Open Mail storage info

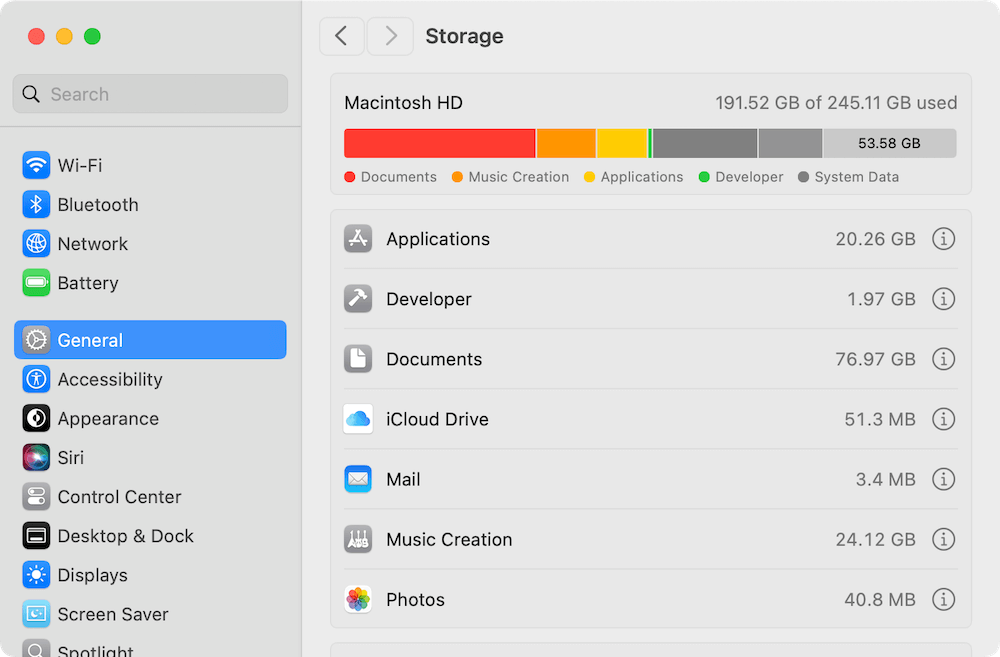[x=943, y=479]
